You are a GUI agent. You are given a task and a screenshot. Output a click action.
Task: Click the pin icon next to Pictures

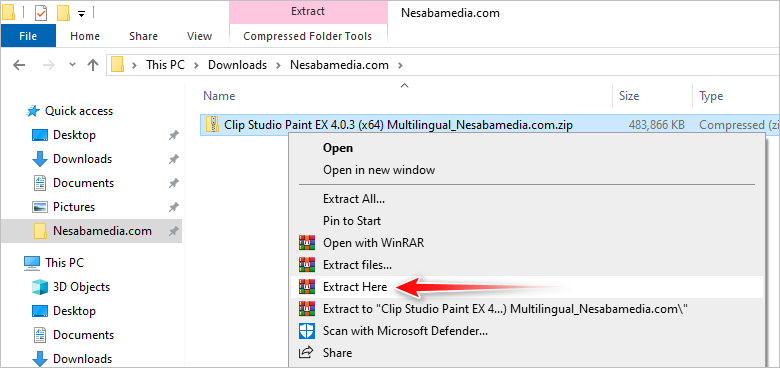173,207
